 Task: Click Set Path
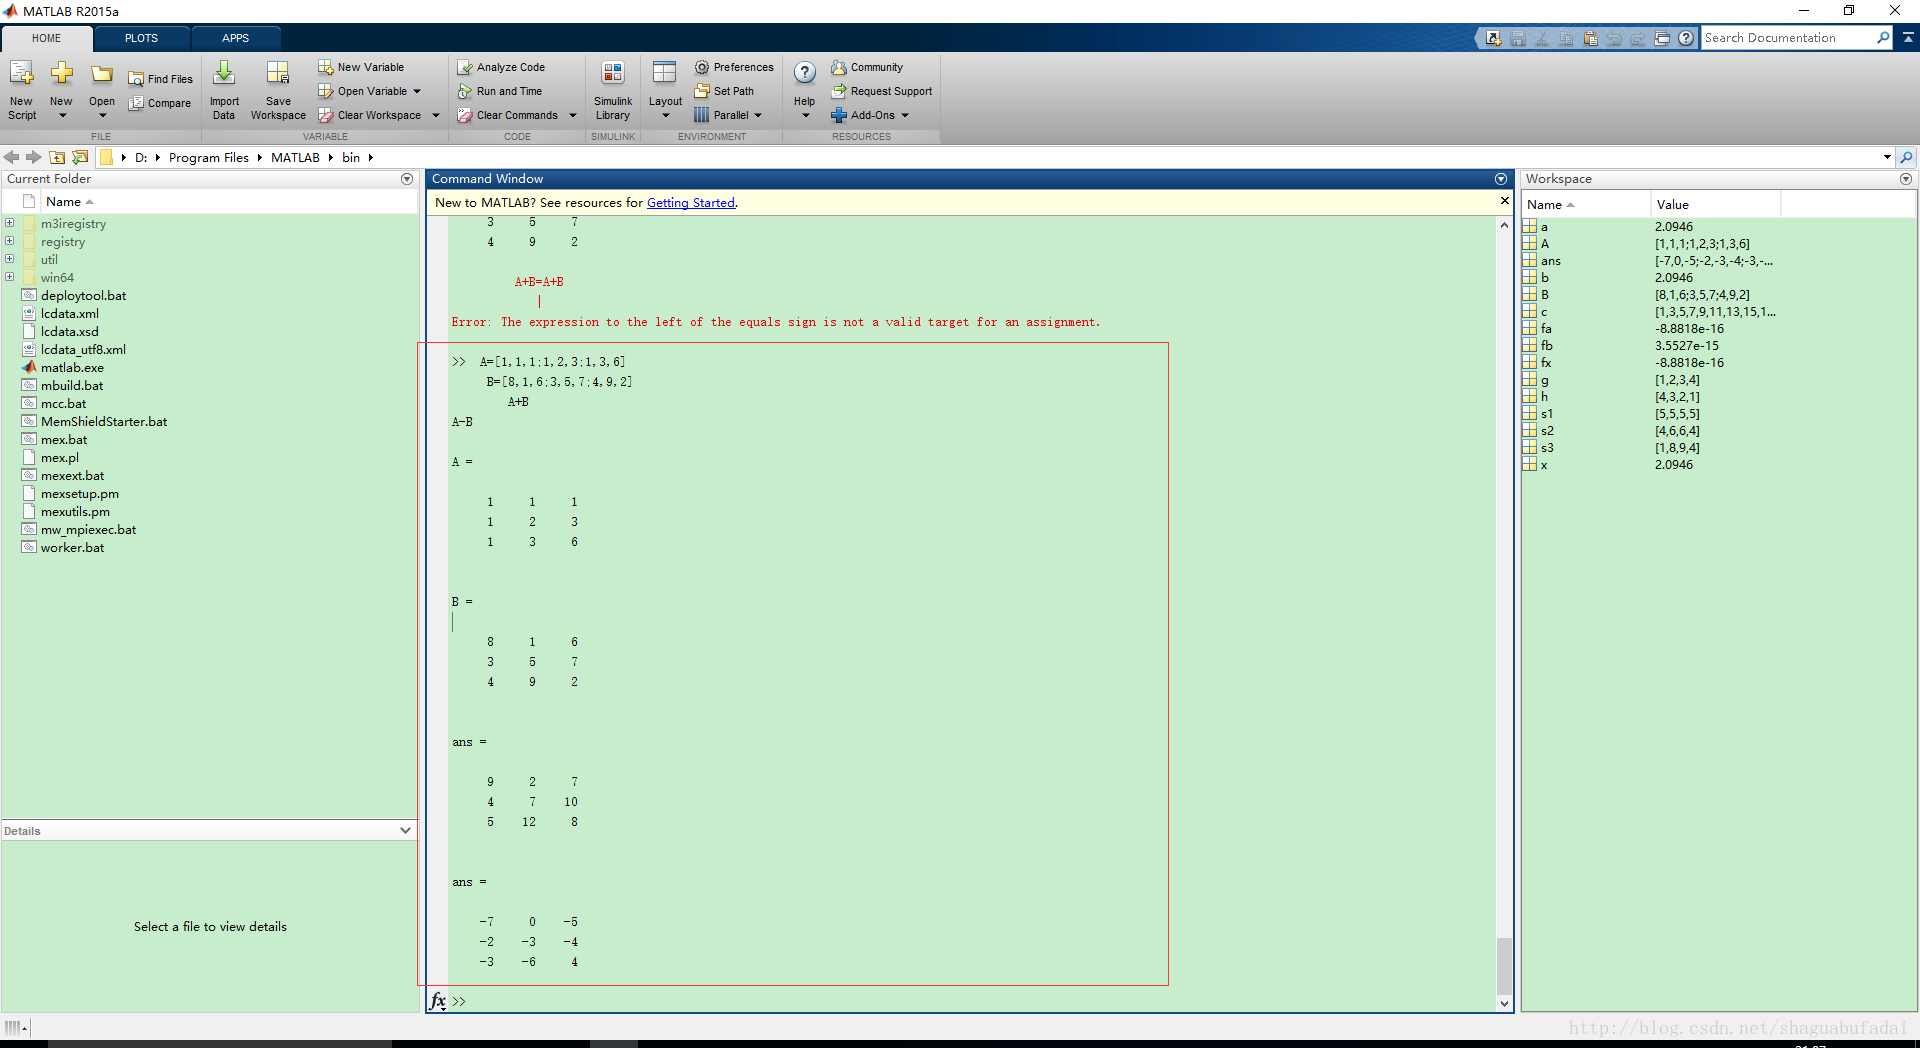coord(724,91)
